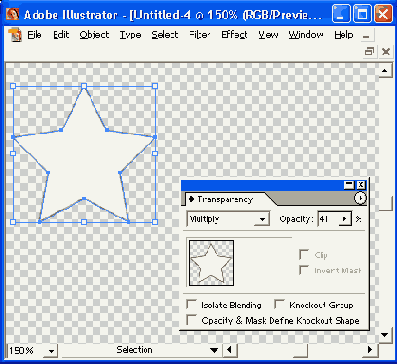Click the star's top anchor point
This screenshot has height=364, width=397.
(84, 86)
